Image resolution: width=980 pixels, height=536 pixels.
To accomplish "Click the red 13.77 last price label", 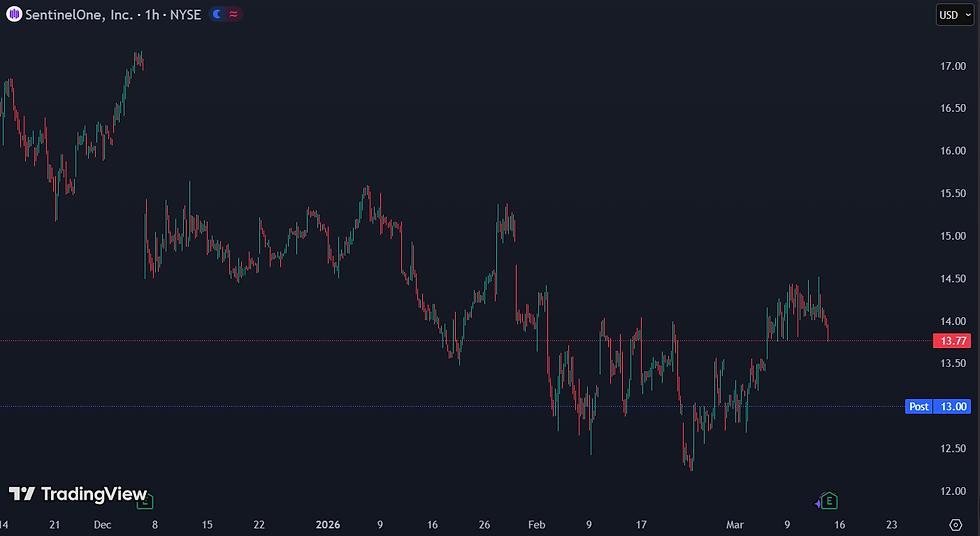I will [x=952, y=341].
